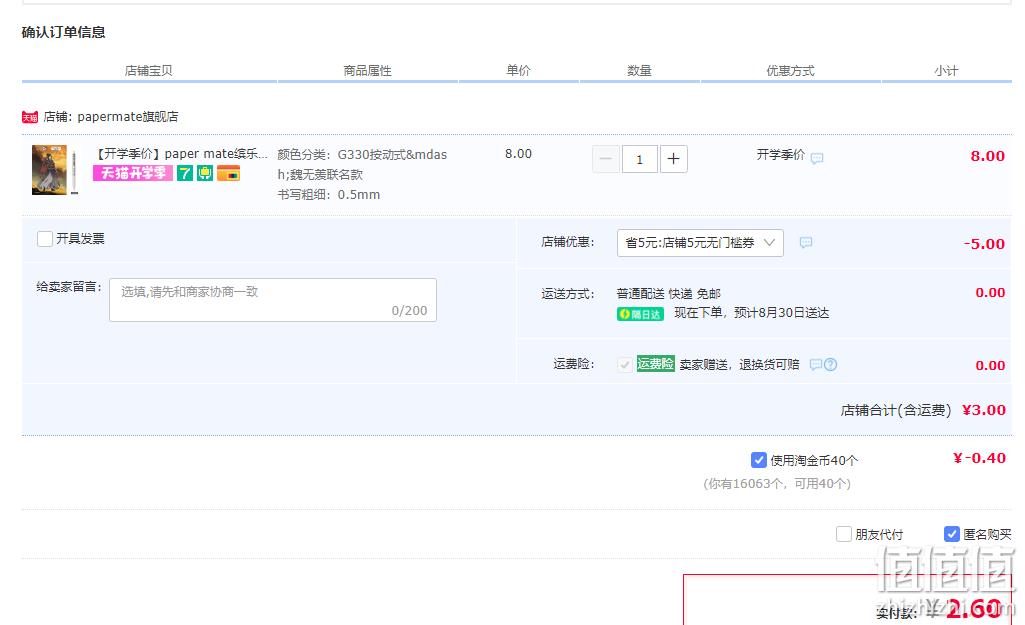Screen dimensions: 1025x625
Task: Click the ¥-0.40 coin deduction amount
Action: tap(979, 458)
